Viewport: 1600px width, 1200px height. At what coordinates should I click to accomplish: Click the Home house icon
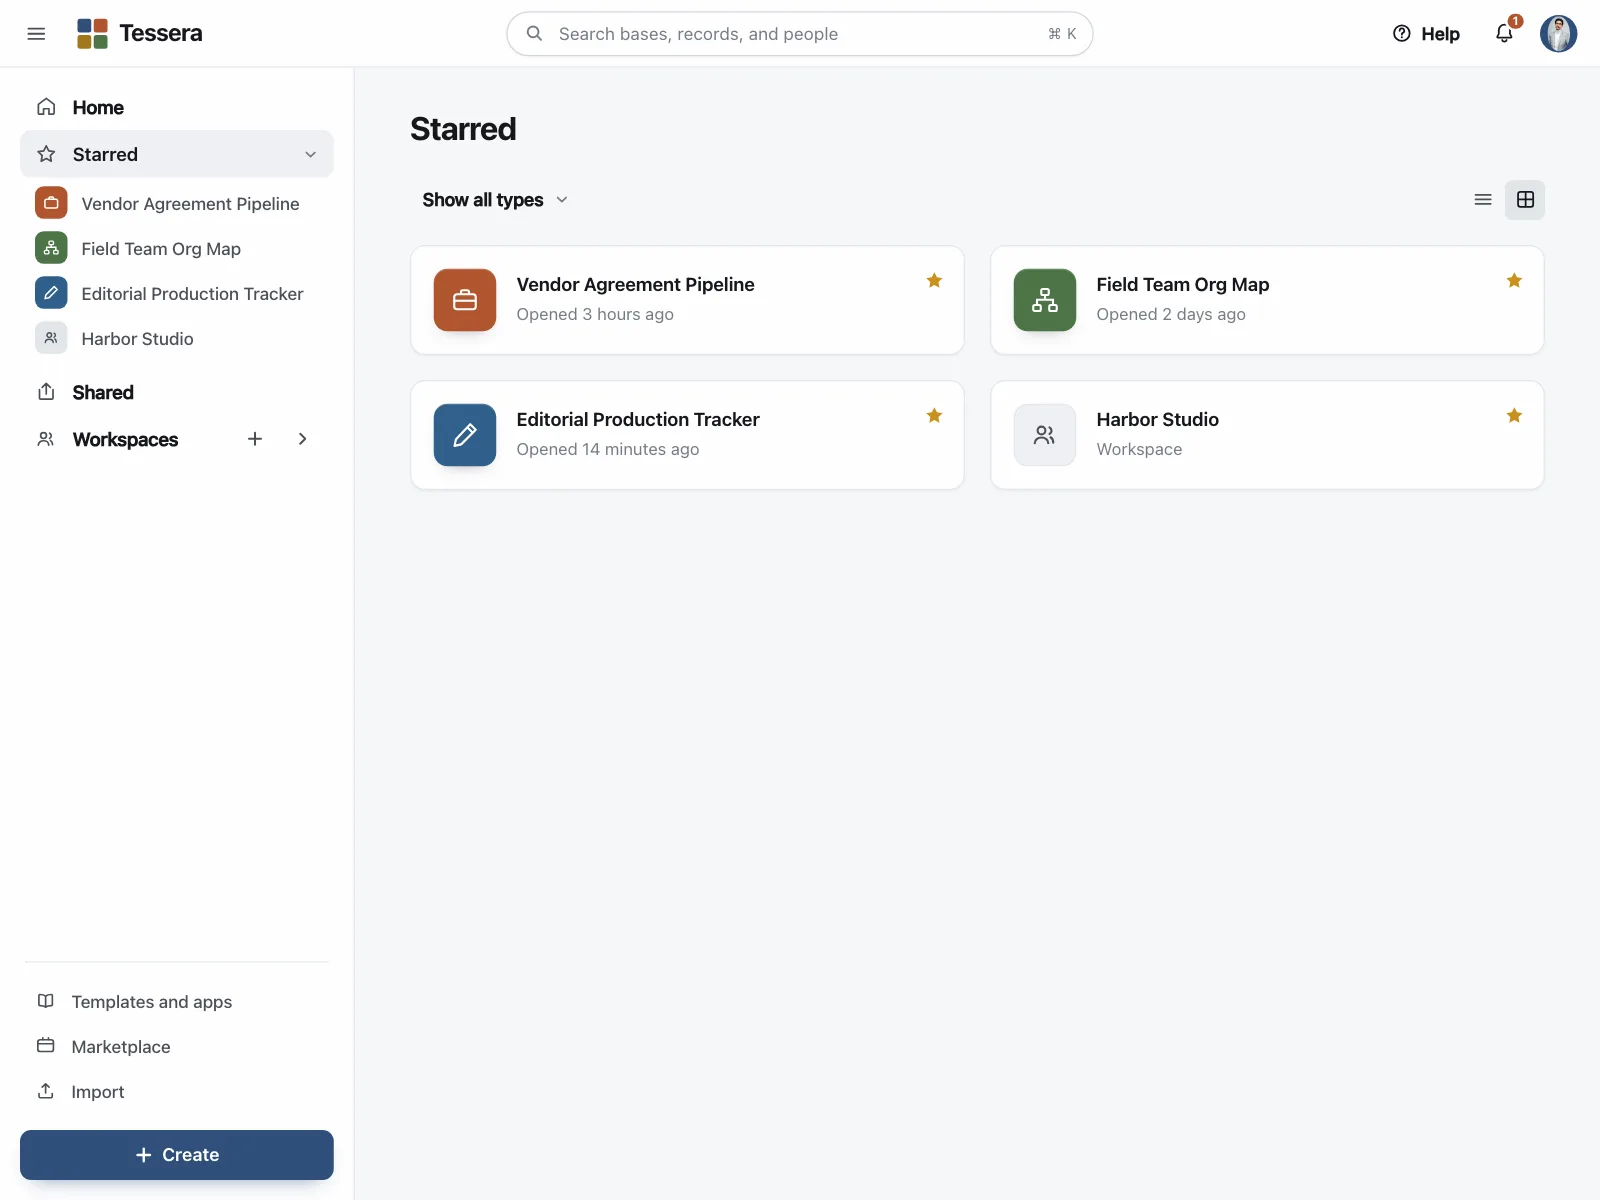click(x=46, y=107)
